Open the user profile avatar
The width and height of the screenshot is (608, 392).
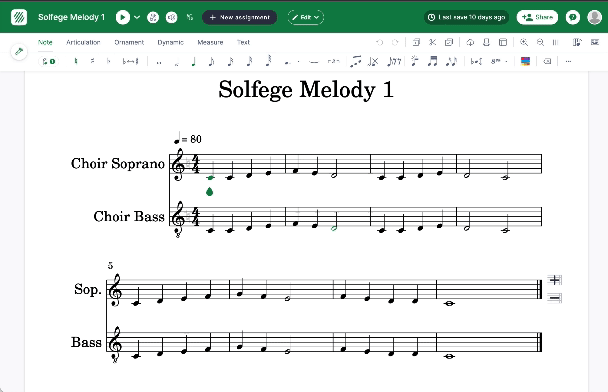pyautogui.click(x=594, y=17)
